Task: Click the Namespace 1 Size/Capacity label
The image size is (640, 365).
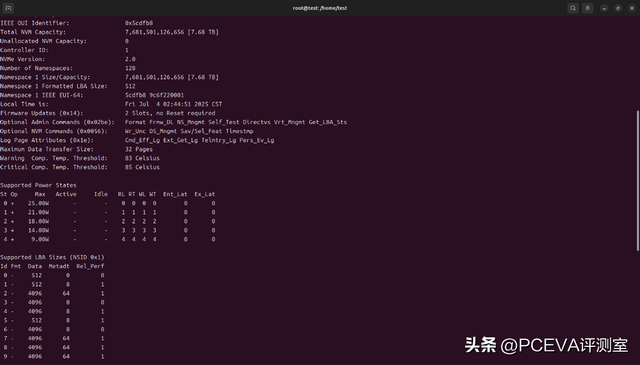Action: (45, 77)
